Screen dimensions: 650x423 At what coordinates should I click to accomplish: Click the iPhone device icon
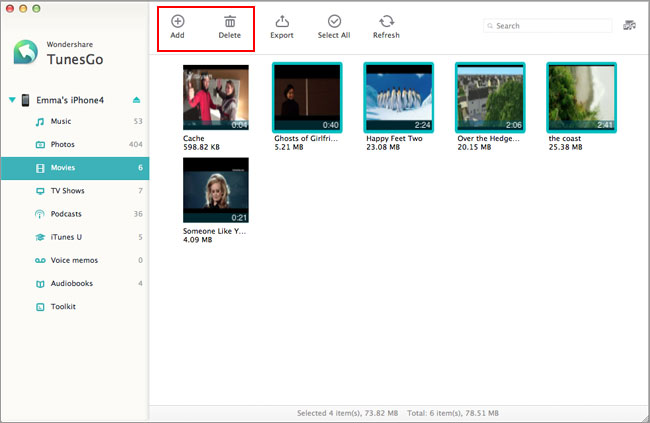pos(26,100)
